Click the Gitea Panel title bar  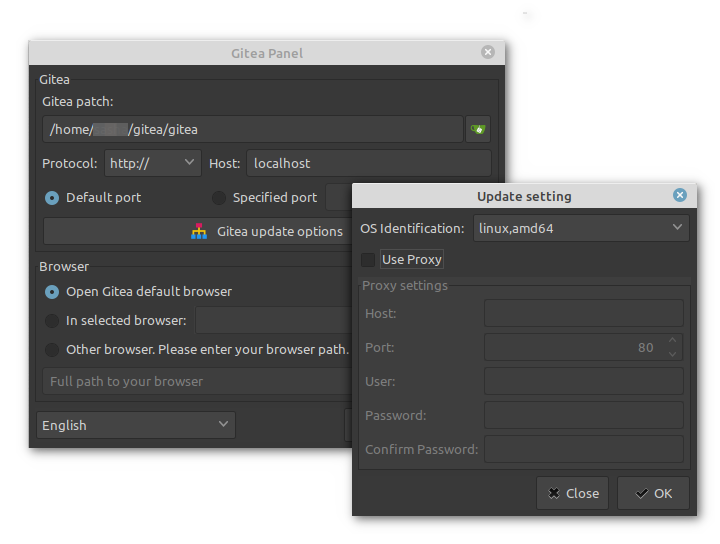267,53
